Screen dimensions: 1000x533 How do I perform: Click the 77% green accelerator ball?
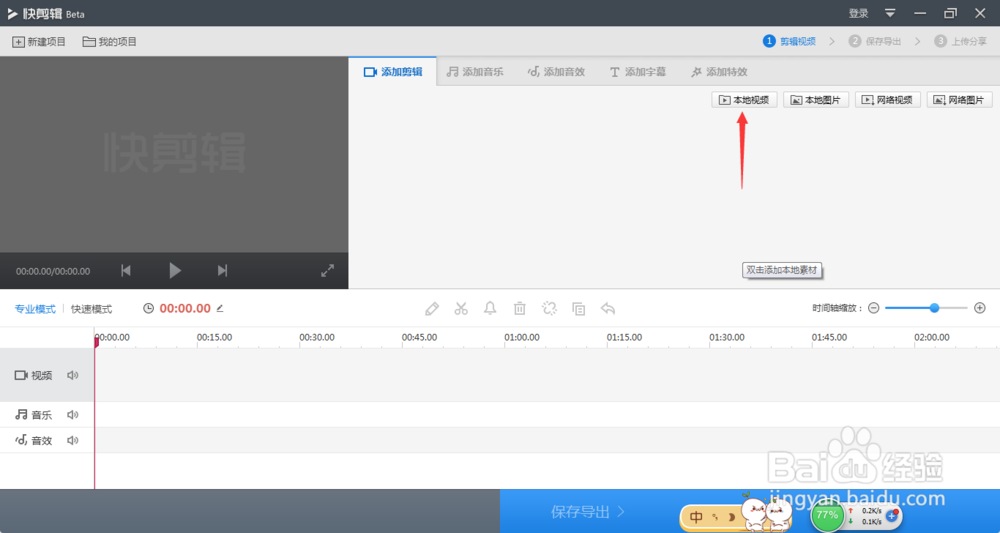pyautogui.click(x=827, y=515)
